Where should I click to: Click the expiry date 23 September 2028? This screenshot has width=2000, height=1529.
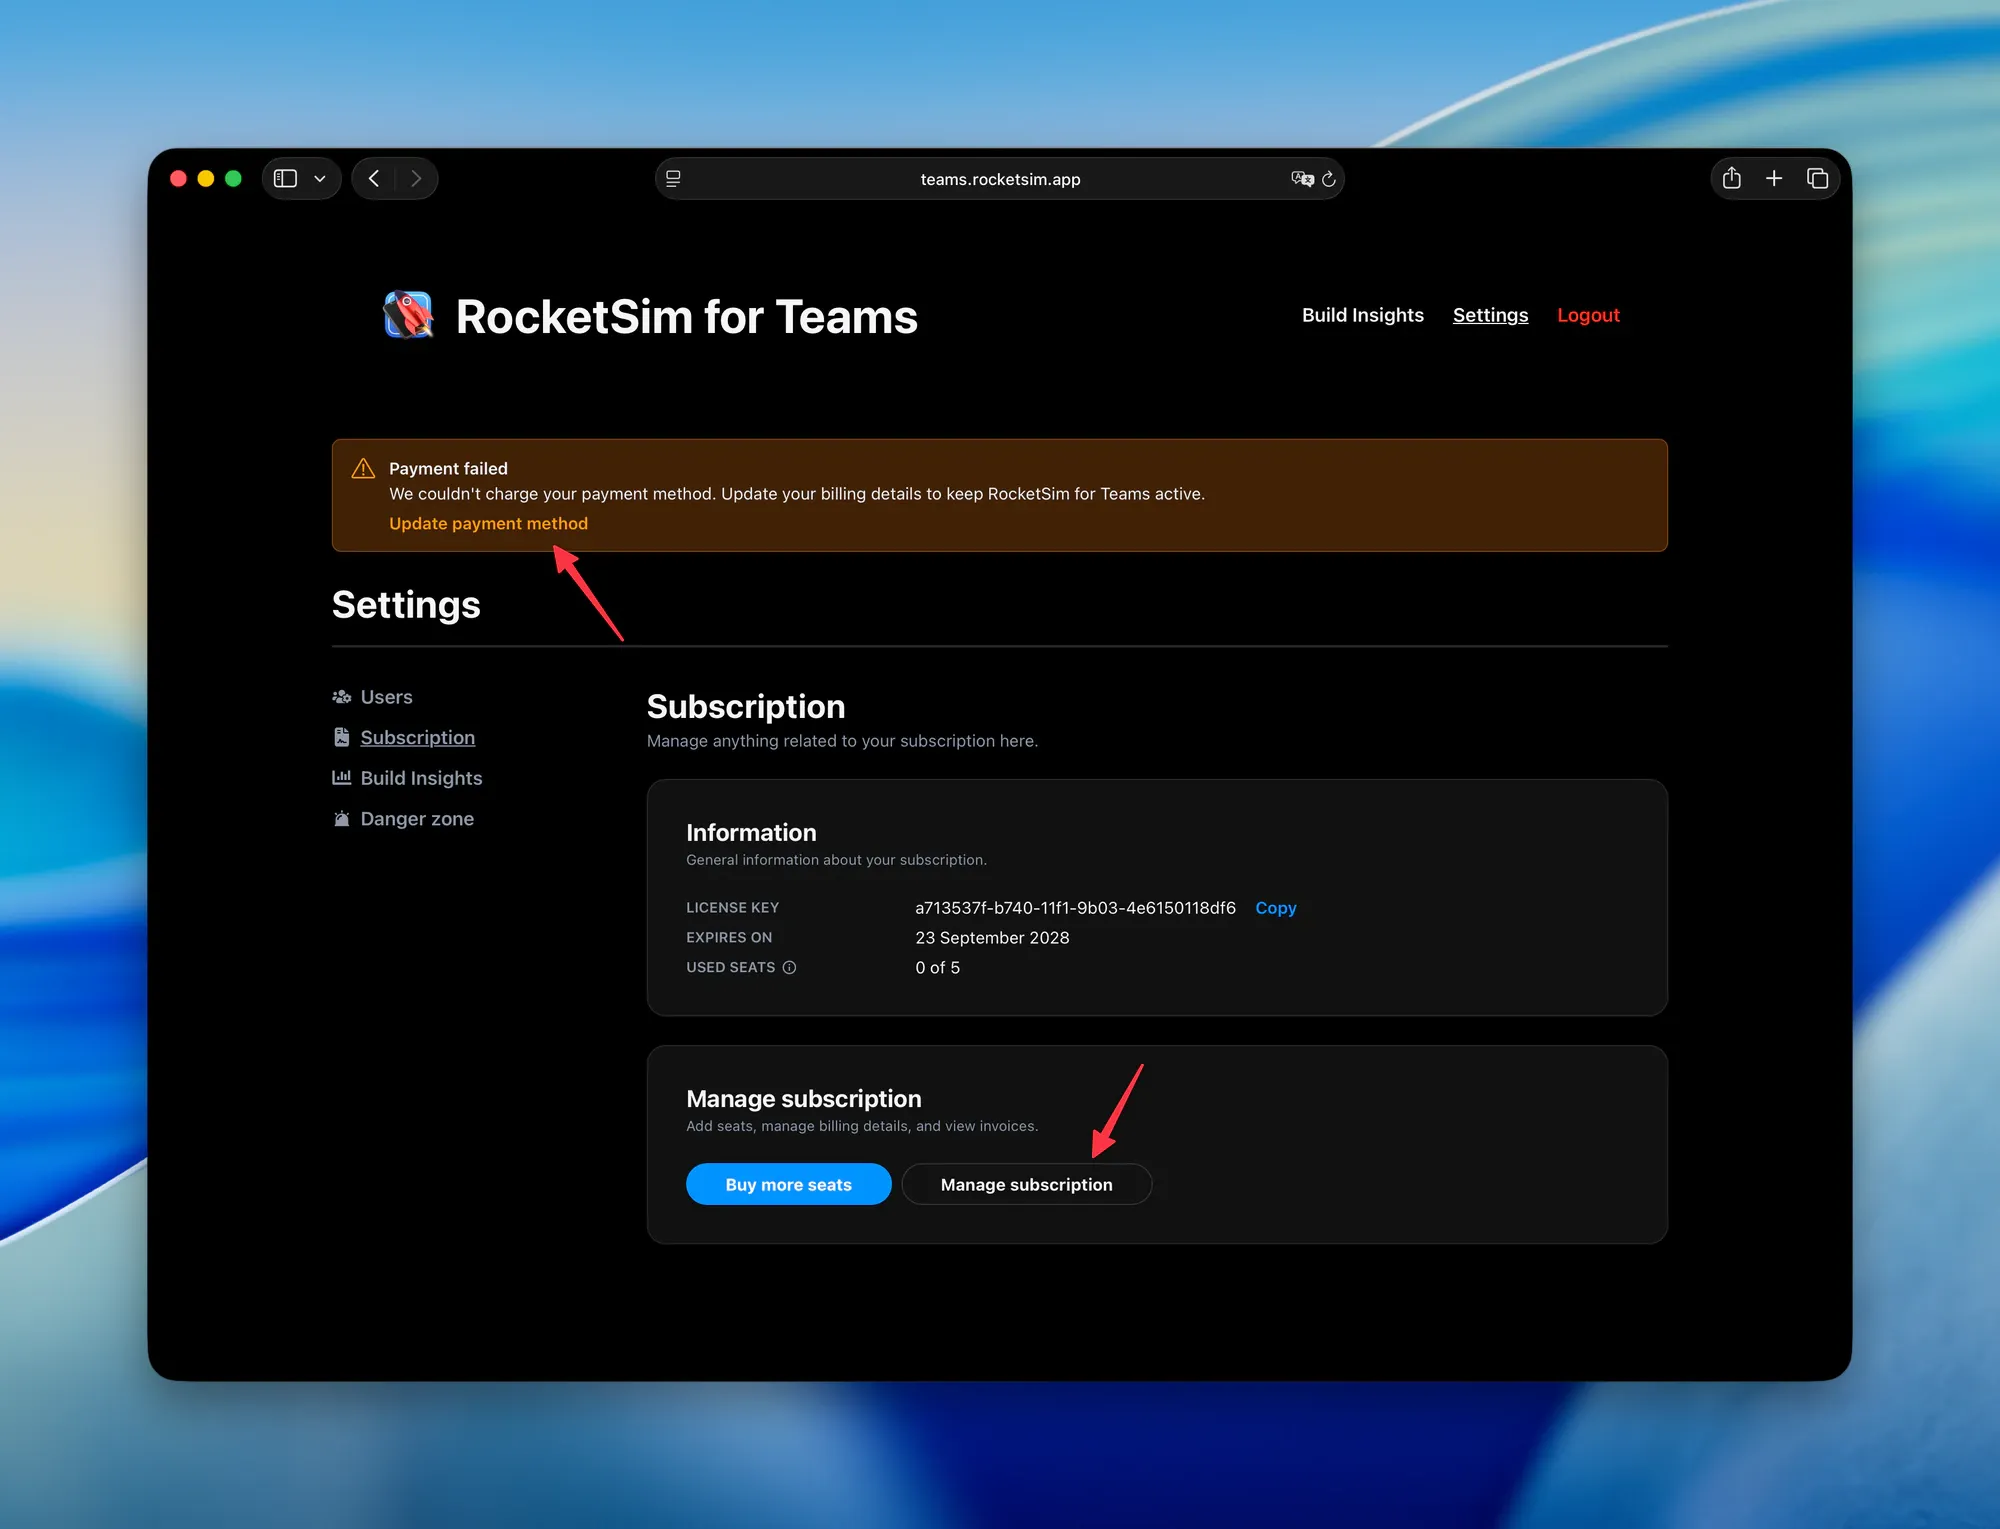992,938
